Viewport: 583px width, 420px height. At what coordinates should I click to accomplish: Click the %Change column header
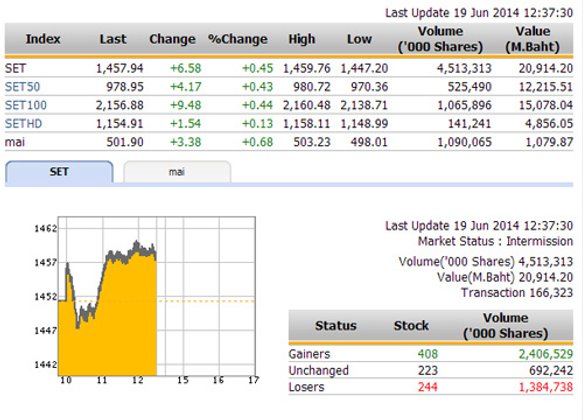[x=238, y=39]
